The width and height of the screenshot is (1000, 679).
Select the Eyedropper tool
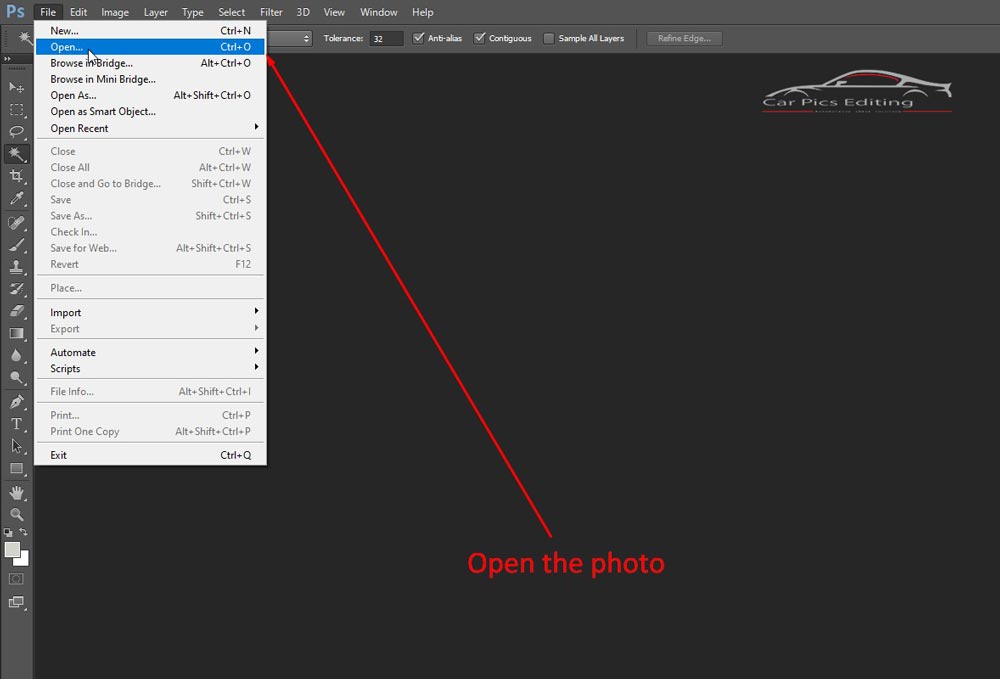(16, 198)
